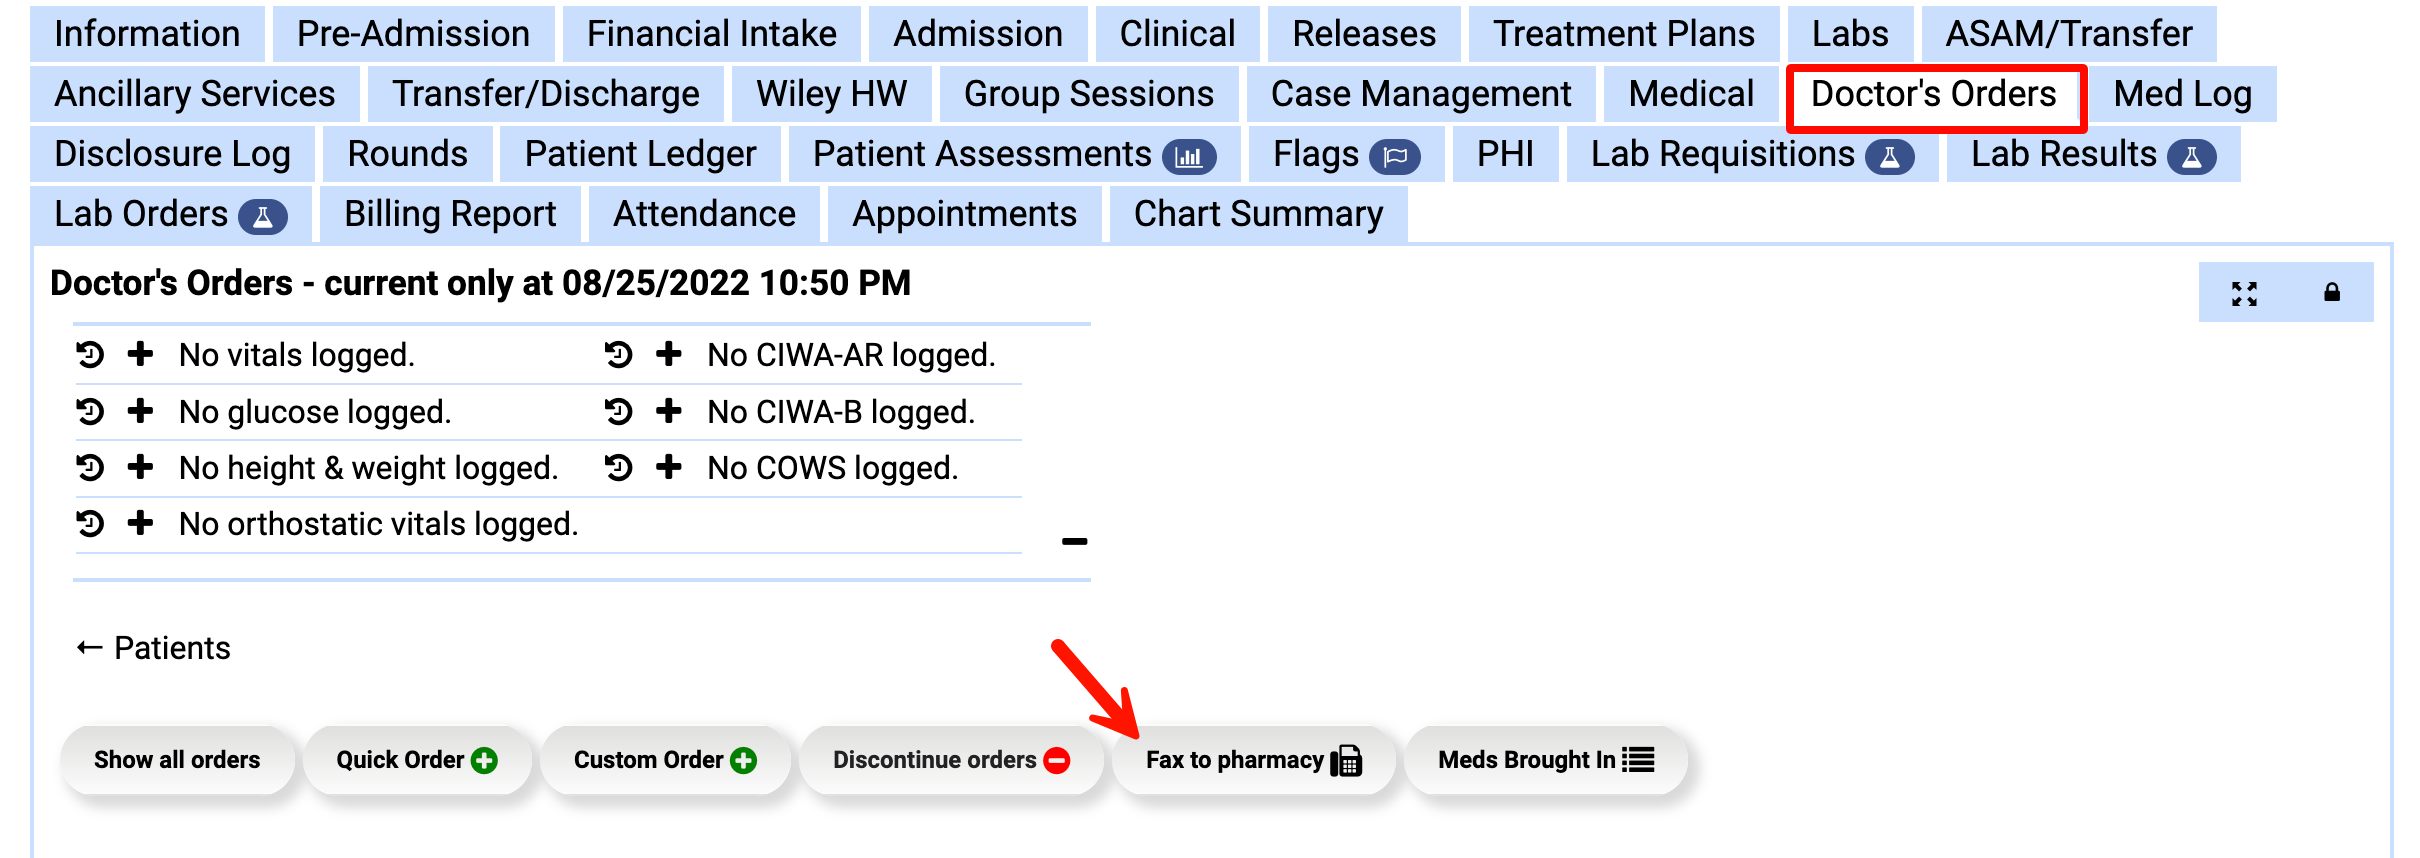Add a CIWA-AR assessment entry

coord(669,355)
